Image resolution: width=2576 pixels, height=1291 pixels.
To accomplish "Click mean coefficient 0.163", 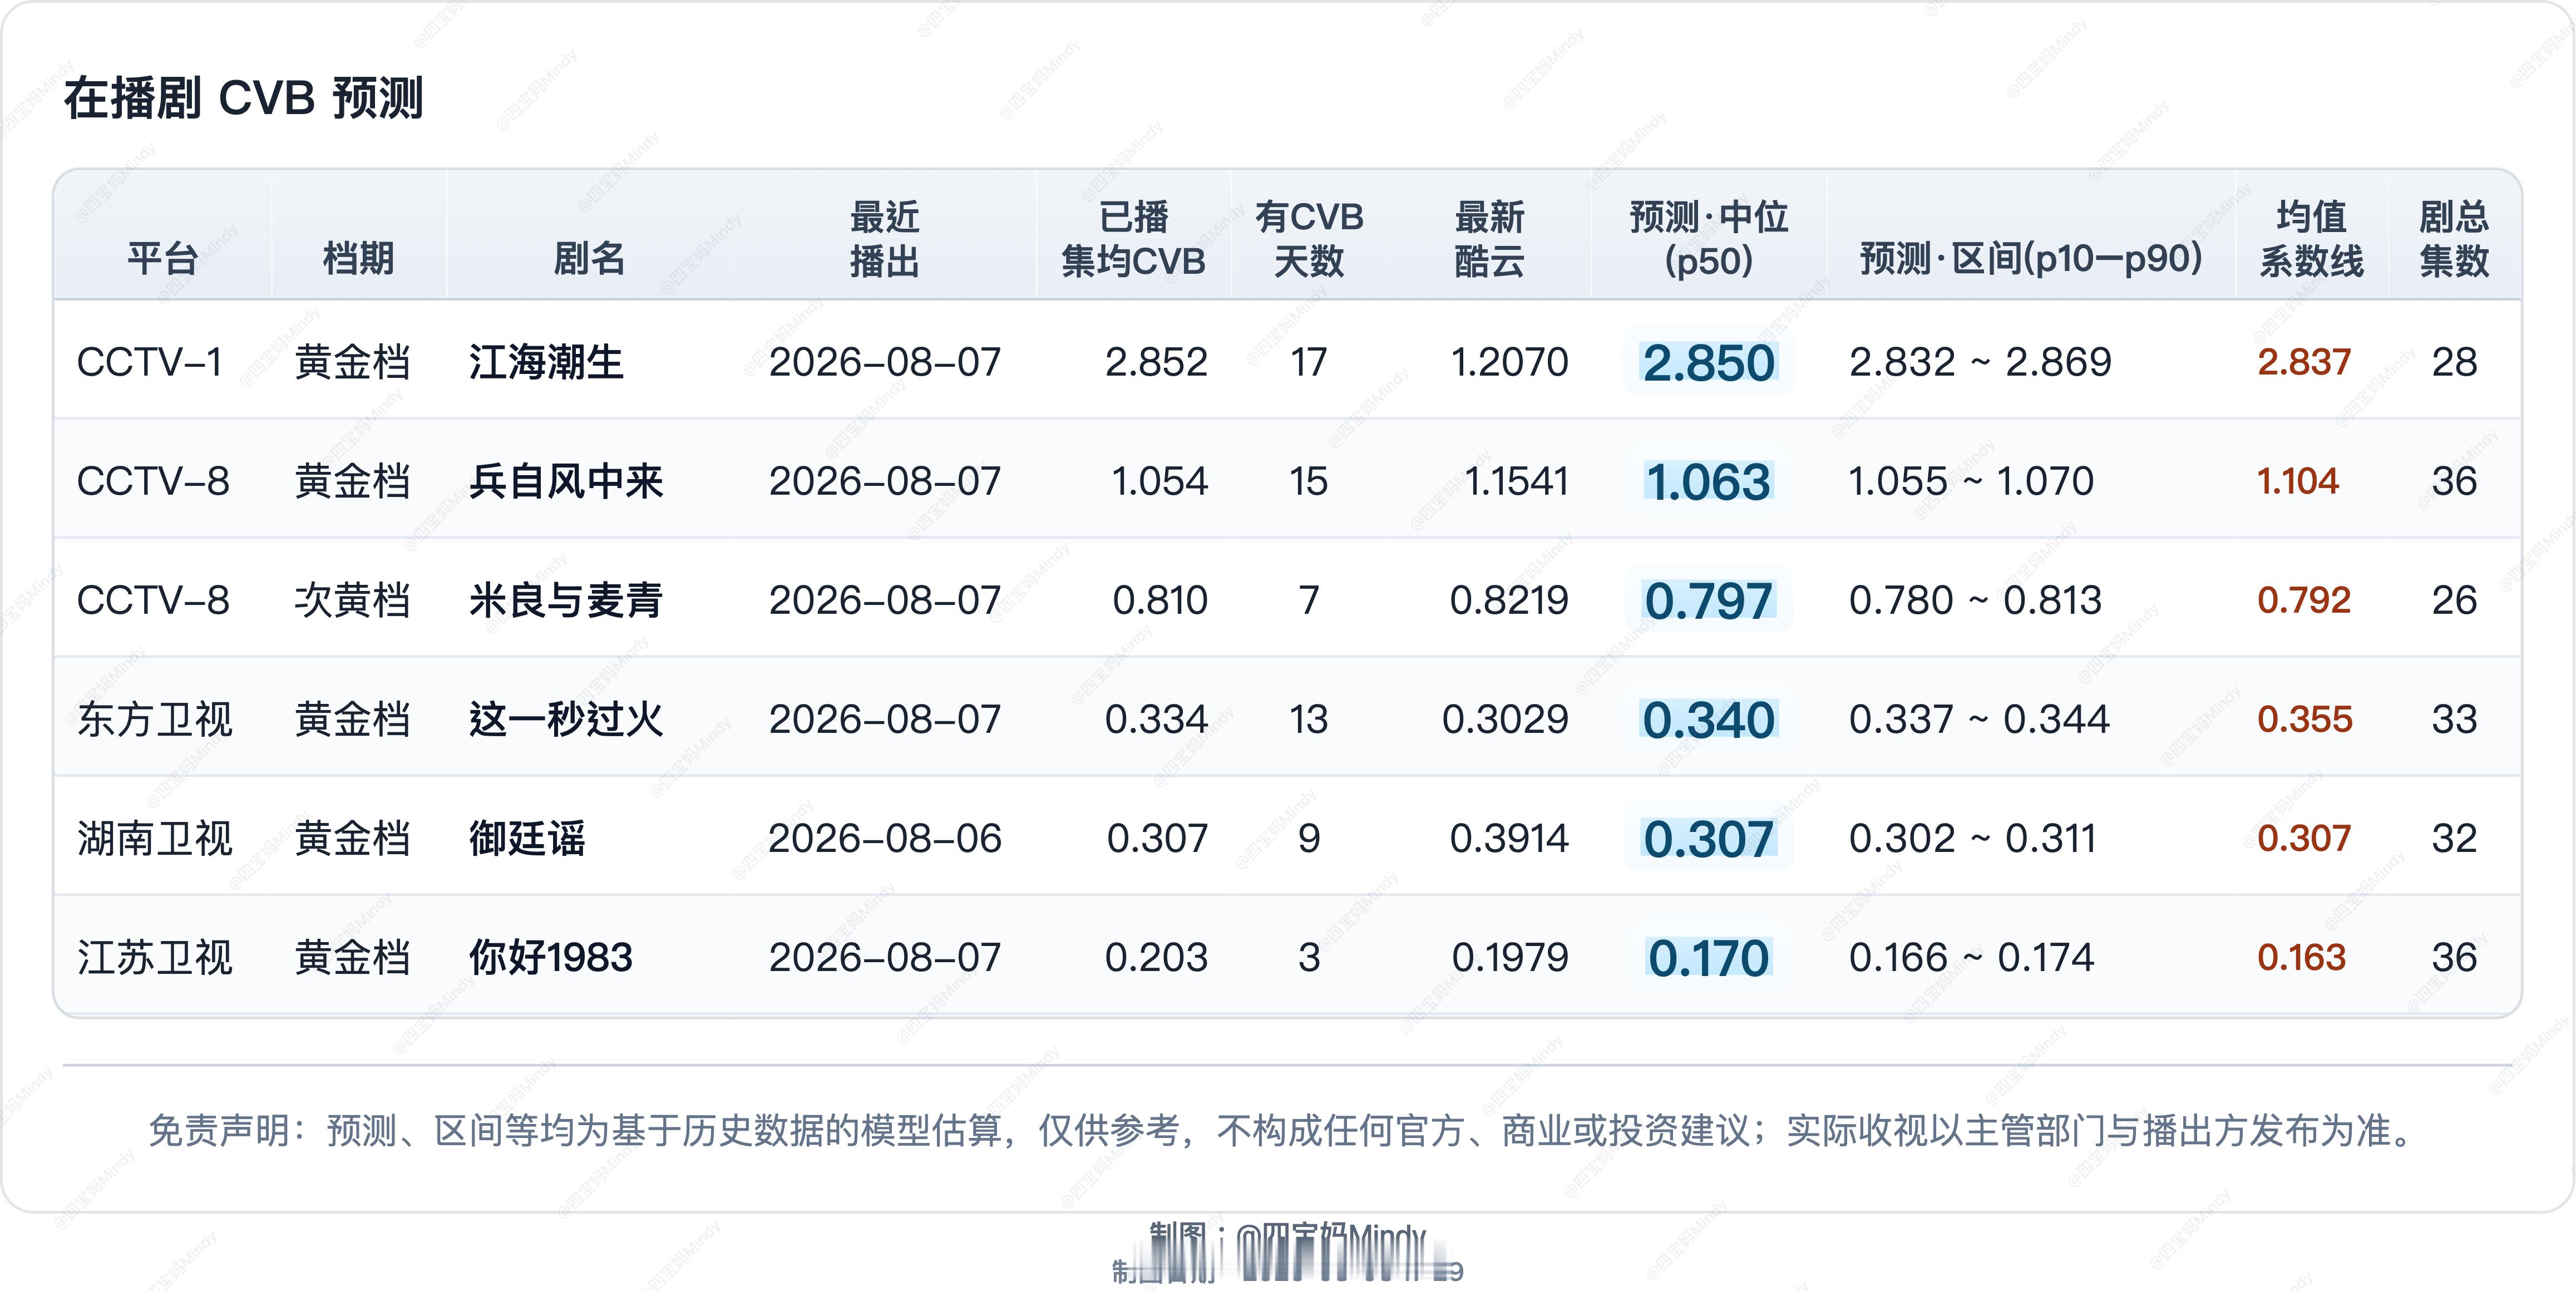I will pos(2301,957).
